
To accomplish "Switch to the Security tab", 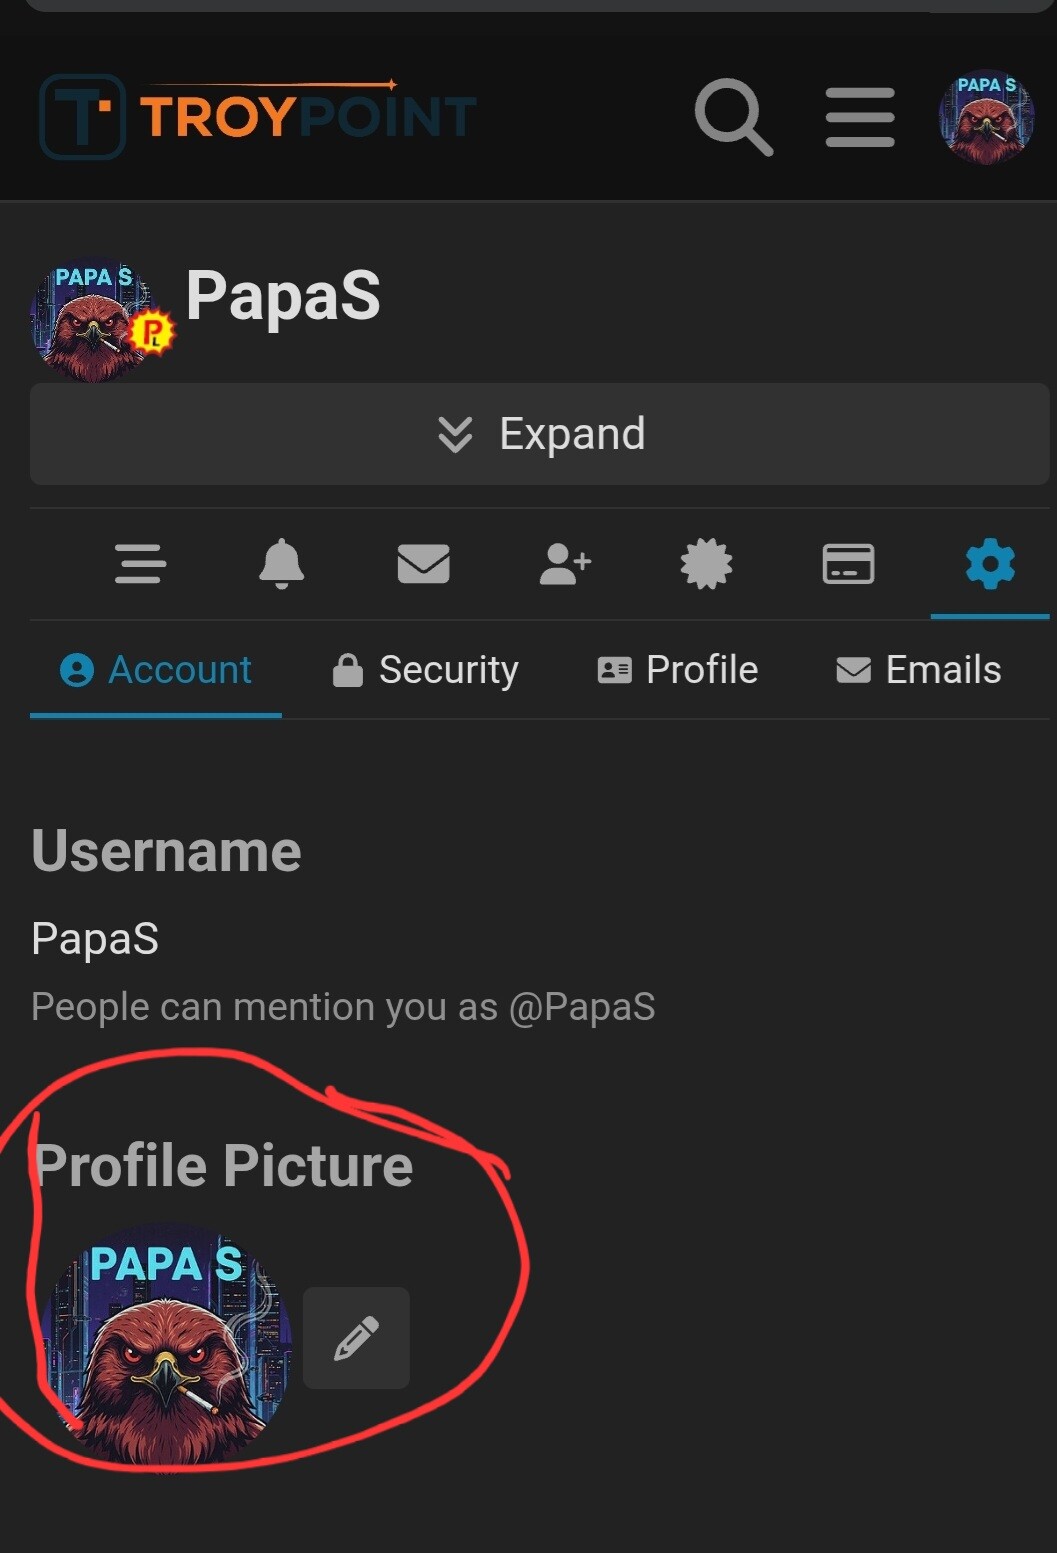I will pyautogui.click(x=426, y=670).
